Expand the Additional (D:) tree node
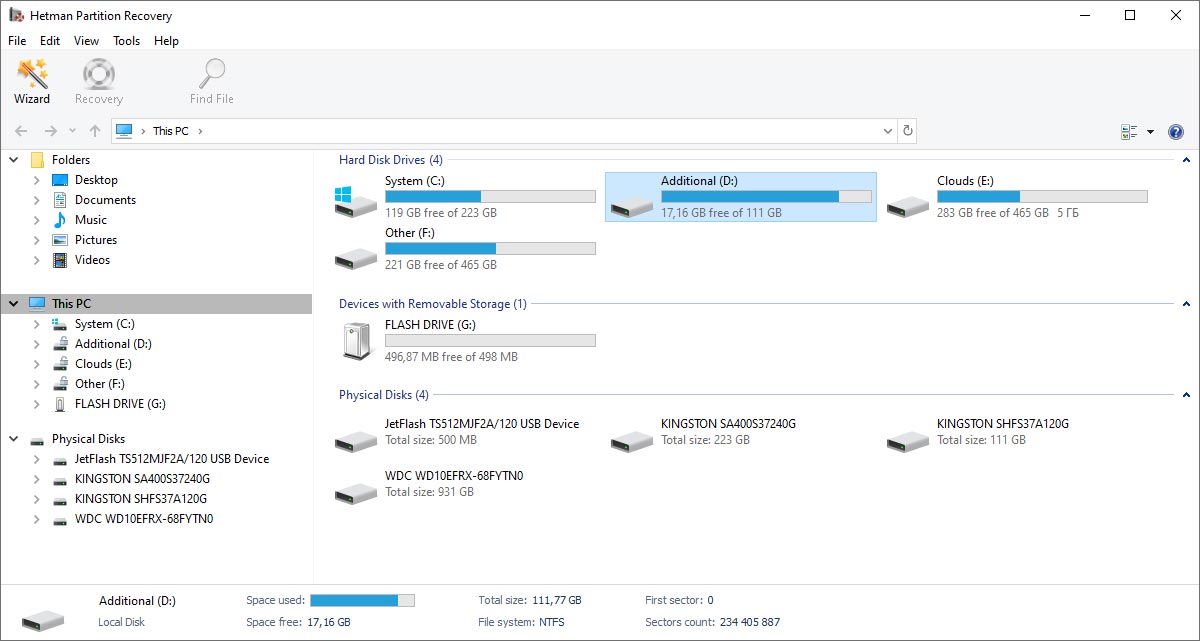 pos(37,344)
